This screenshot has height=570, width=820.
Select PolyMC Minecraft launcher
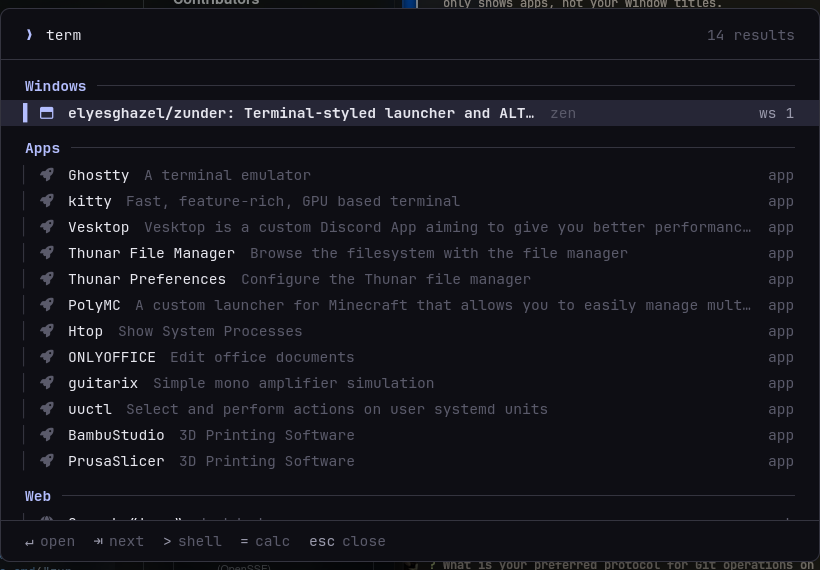click(410, 305)
